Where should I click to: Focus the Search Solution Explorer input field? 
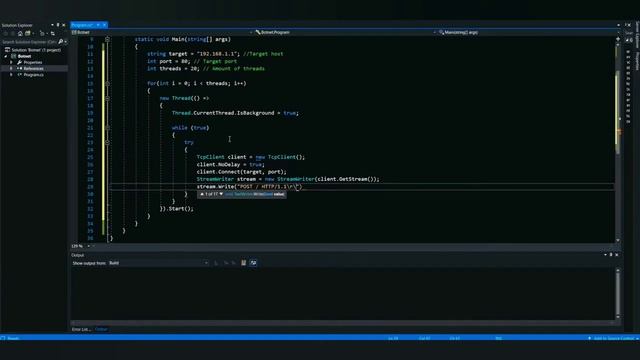(x=29, y=42)
